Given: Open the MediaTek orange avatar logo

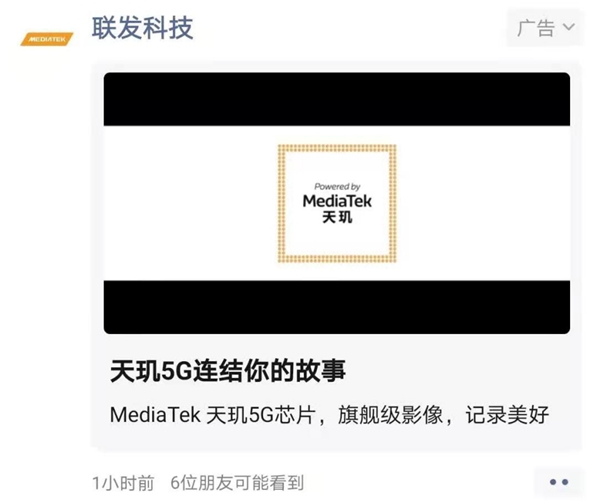Looking at the screenshot, I should pos(46,39).
